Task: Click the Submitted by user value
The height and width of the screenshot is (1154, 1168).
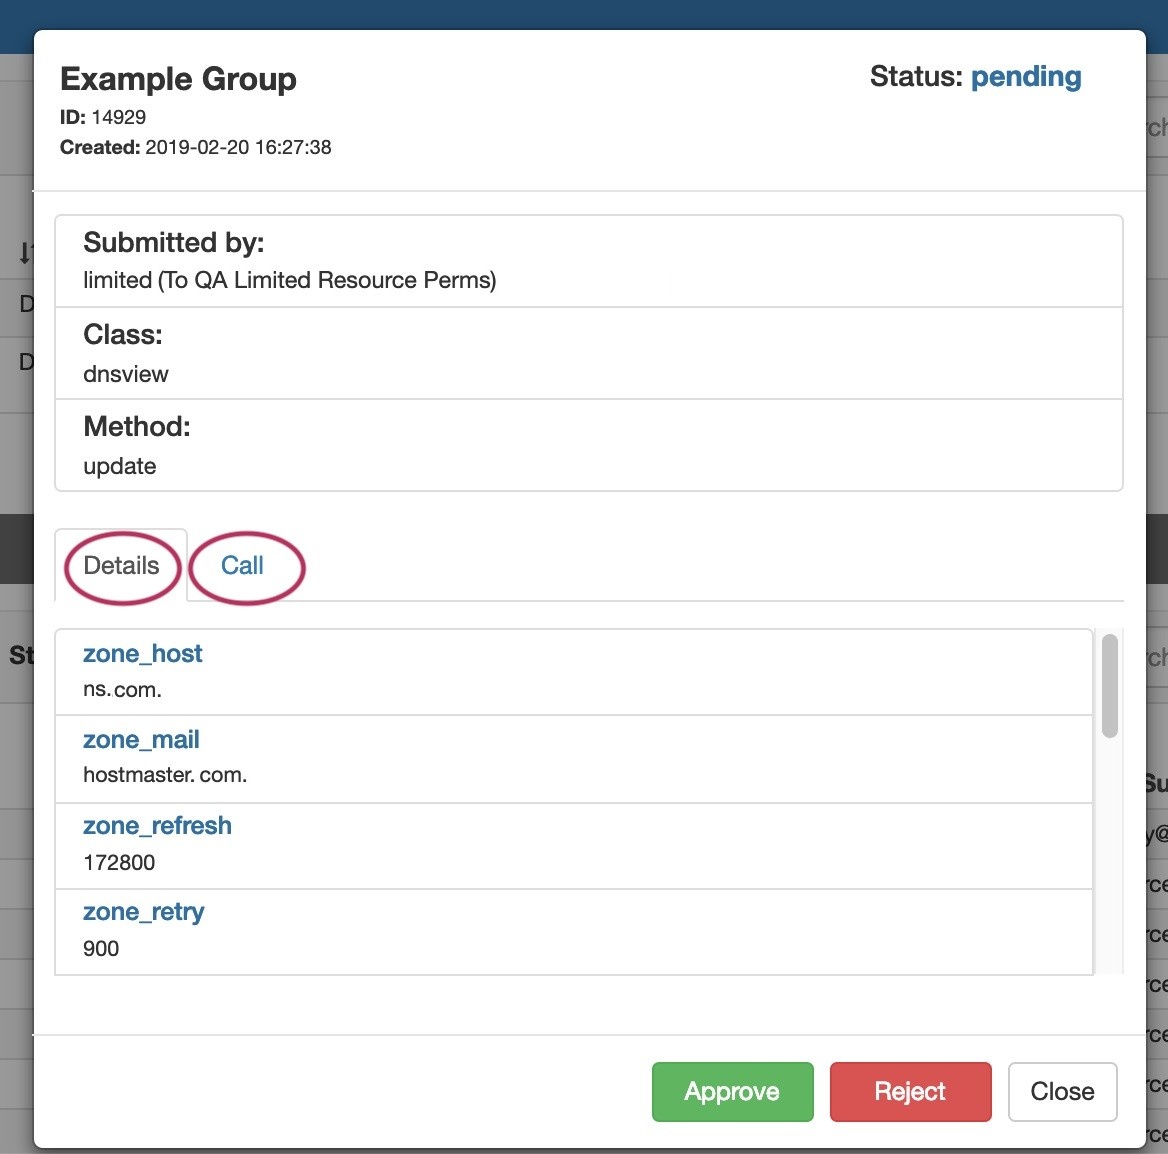Action: [x=289, y=280]
